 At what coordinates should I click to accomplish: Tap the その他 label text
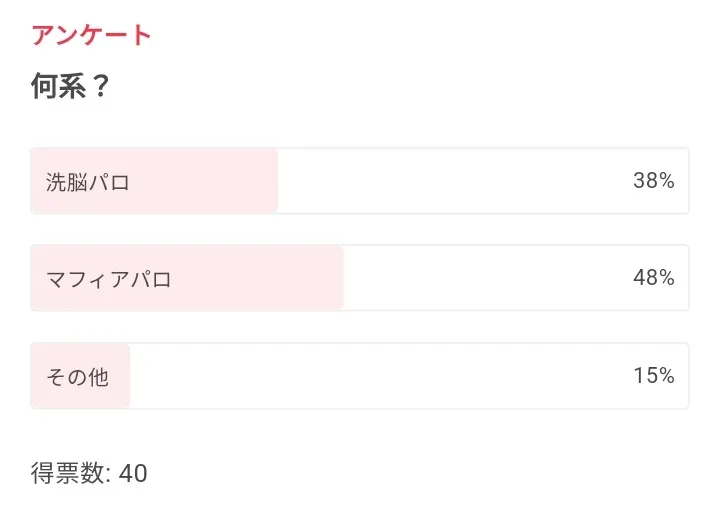pos(77,377)
